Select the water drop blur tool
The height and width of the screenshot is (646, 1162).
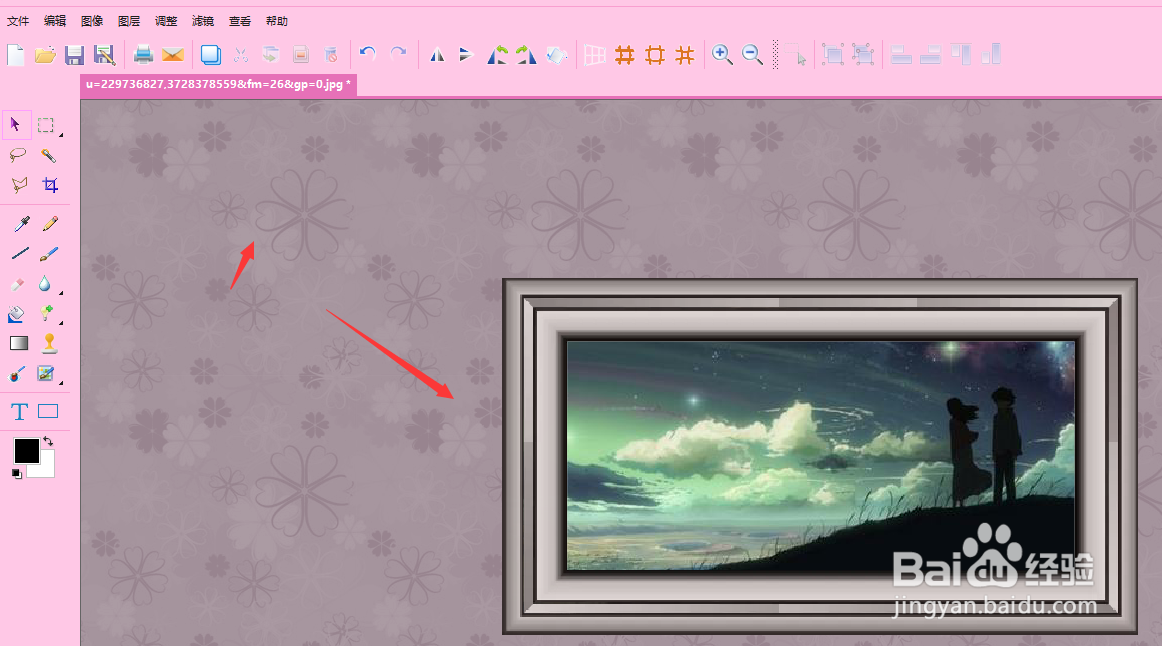[x=45, y=284]
